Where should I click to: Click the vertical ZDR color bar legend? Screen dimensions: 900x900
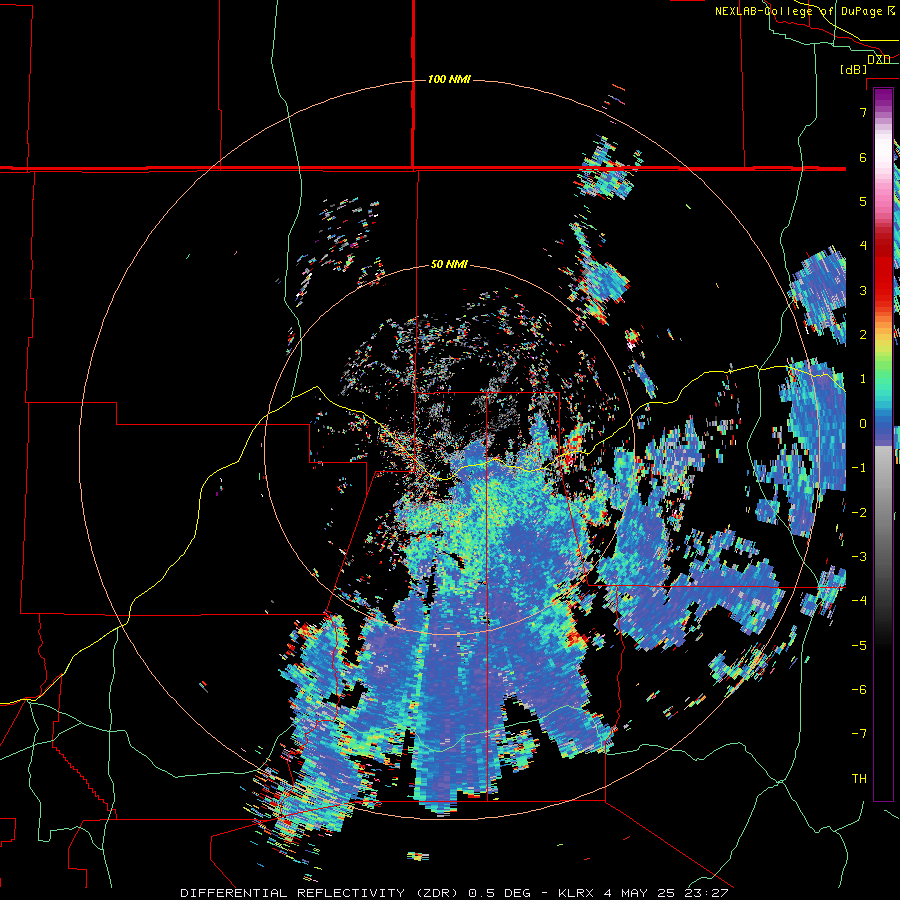883,444
